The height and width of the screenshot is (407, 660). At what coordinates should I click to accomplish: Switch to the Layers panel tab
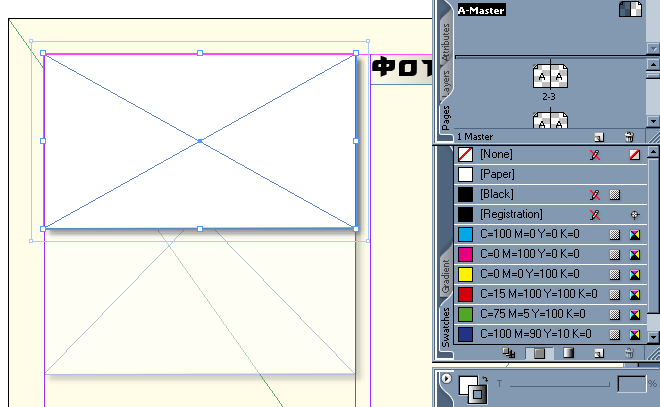[x=446, y=83]
